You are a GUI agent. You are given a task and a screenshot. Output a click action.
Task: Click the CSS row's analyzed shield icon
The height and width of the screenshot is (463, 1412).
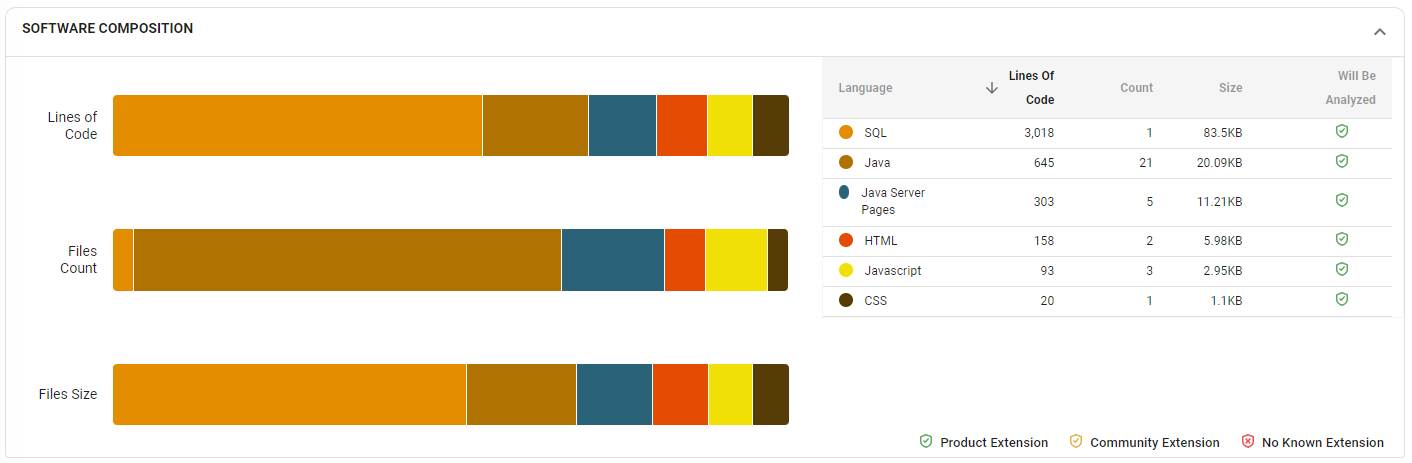pyautogui.click(x=1342, y=300)
